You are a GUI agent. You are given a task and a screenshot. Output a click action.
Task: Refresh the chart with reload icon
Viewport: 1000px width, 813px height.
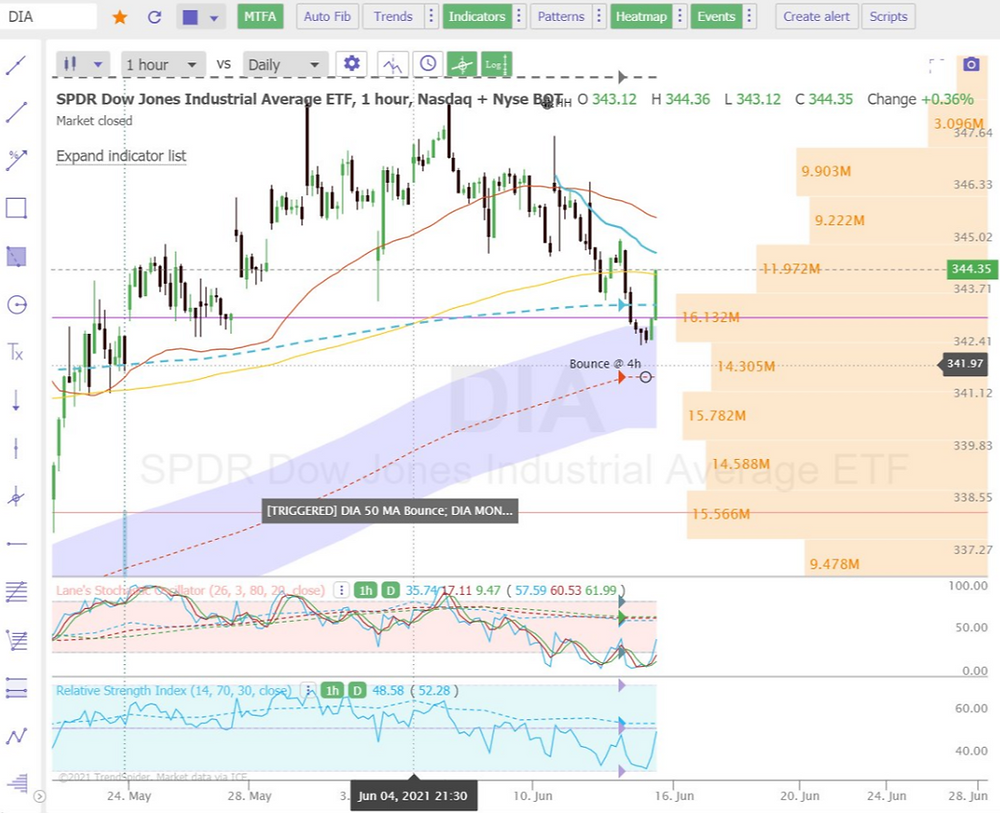pyautogui.click(x=154, y=17)
